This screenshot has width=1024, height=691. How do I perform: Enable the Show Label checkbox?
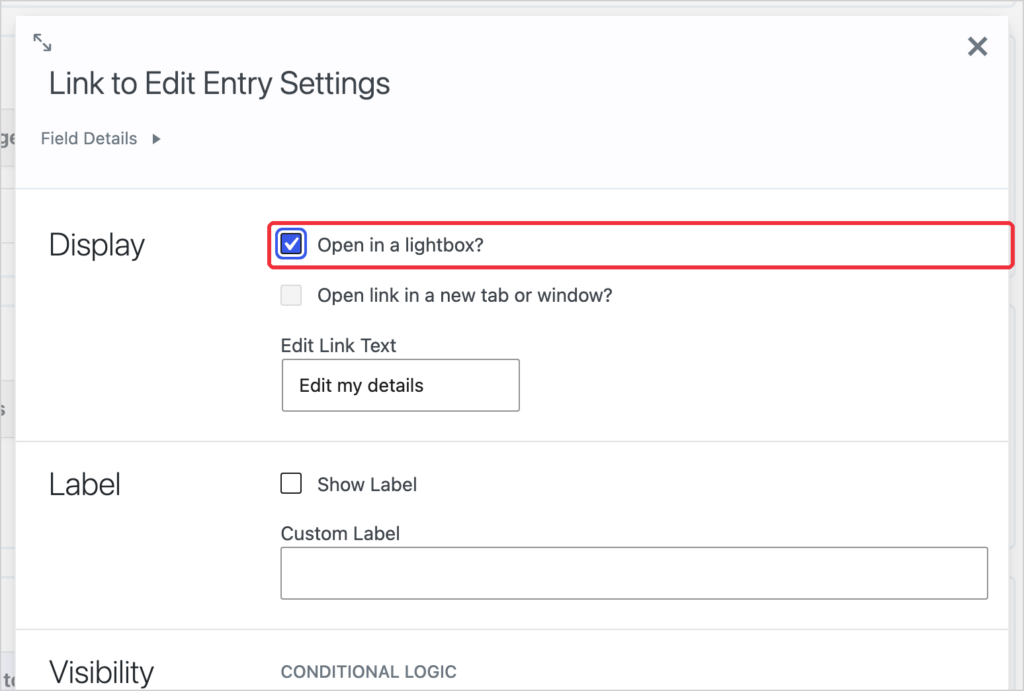pos(291,484)
